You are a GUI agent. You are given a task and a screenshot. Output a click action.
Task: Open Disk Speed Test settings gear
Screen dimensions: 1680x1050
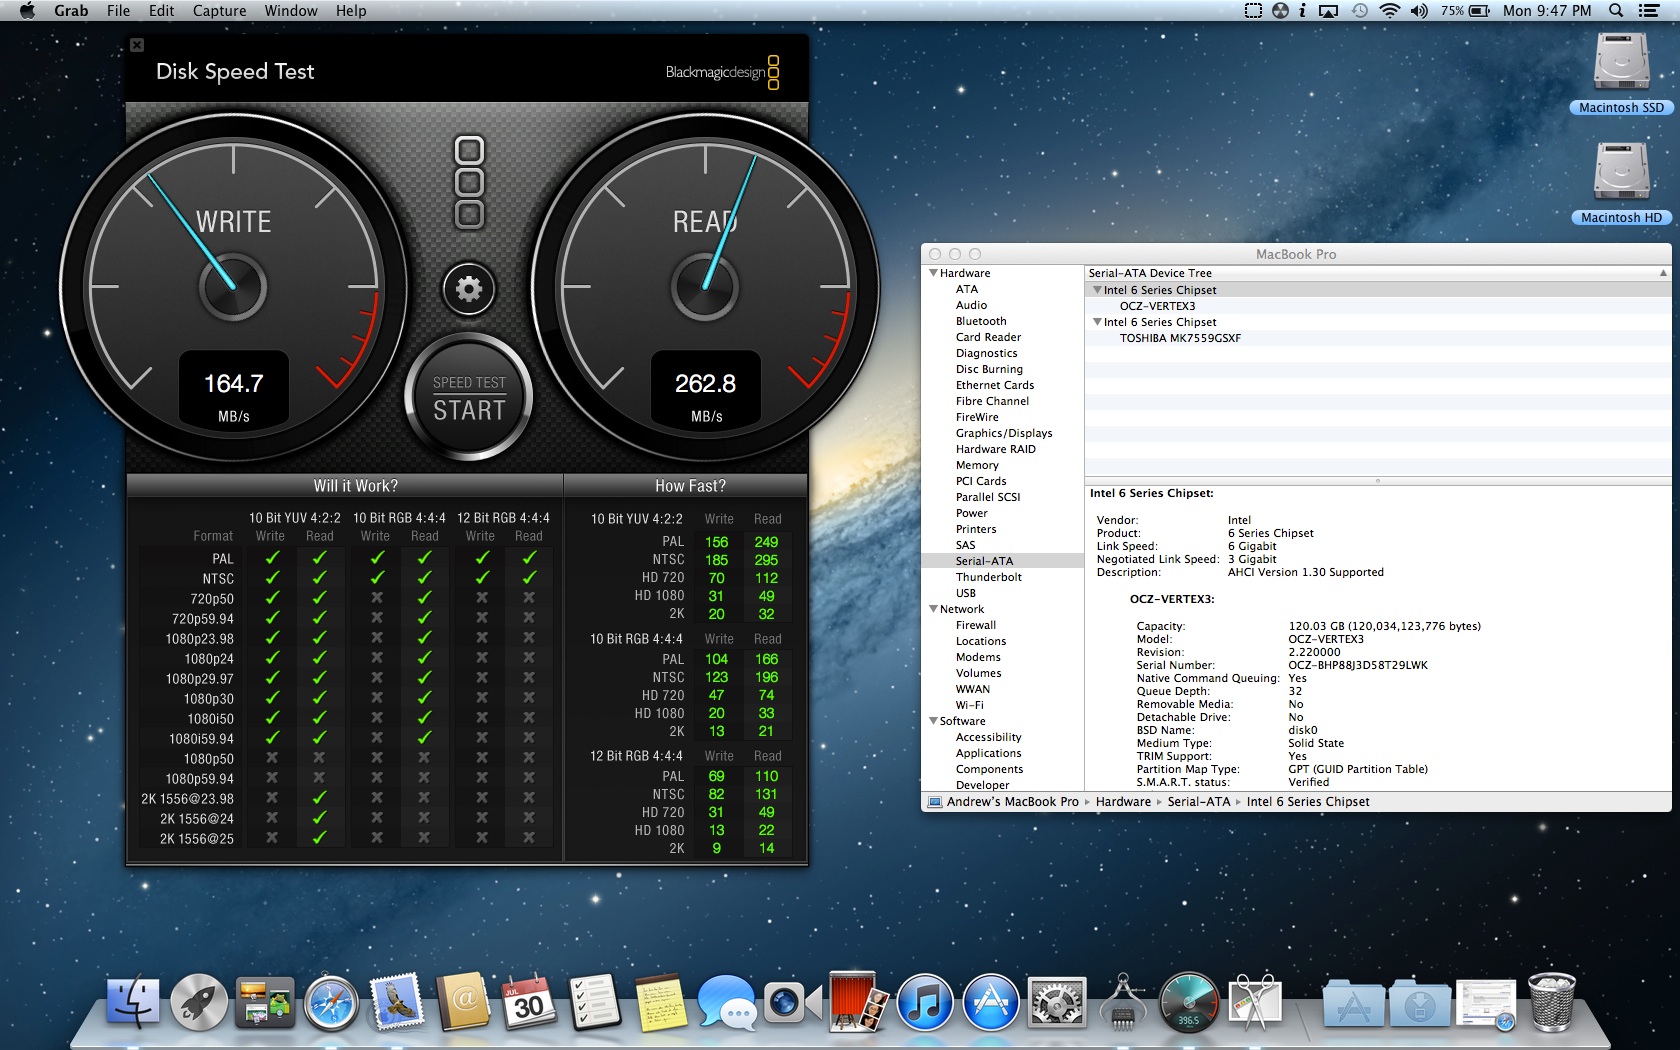(x=469, y=289)
